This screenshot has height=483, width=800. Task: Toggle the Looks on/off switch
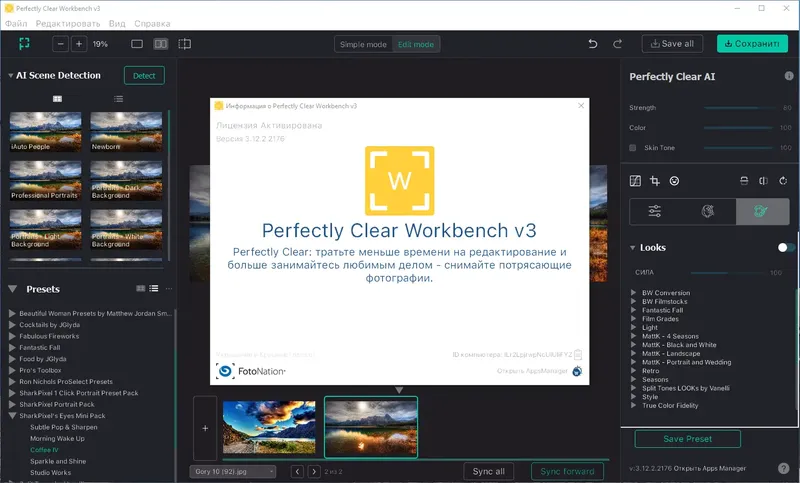pyautogui.click(x=786, y=247)
